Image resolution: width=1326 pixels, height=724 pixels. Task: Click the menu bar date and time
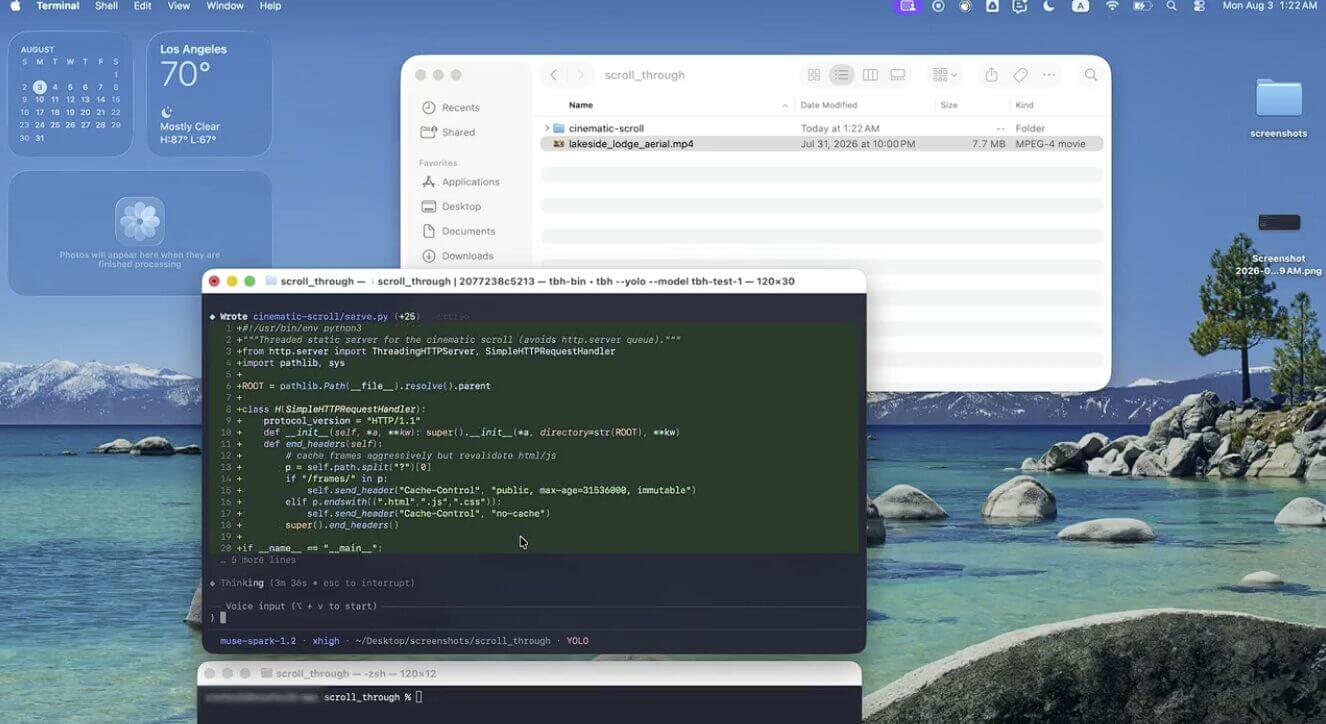1270,6
